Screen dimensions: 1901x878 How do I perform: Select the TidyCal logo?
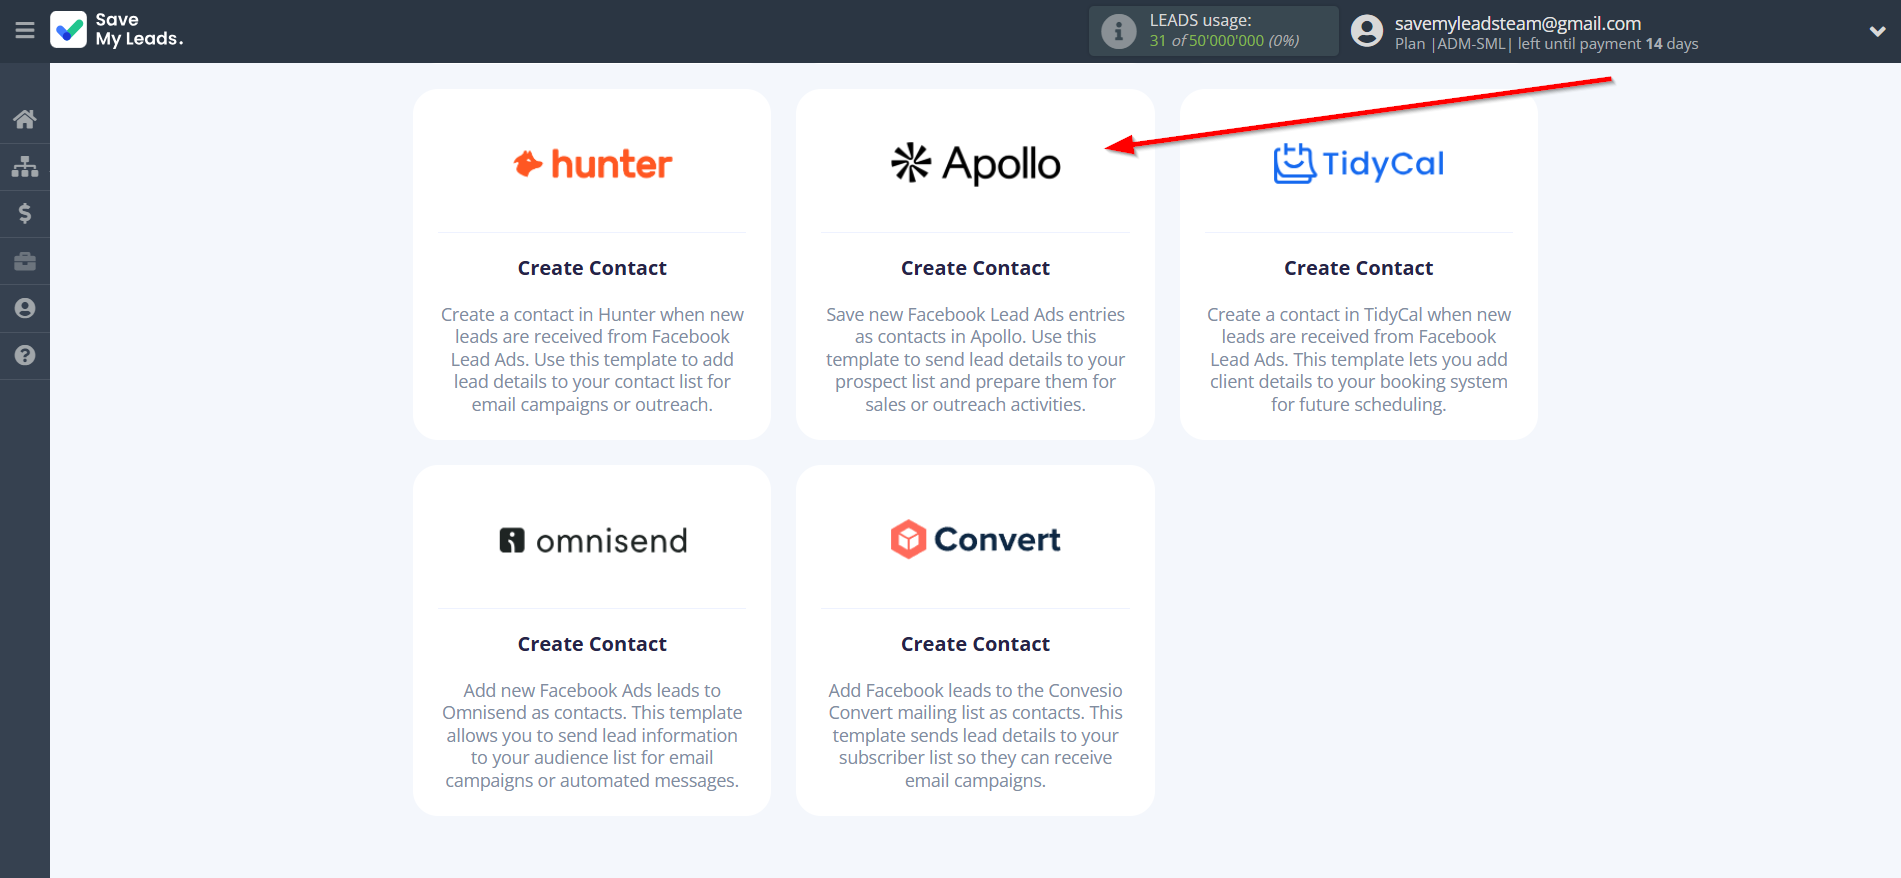(x=1358, y=164)
